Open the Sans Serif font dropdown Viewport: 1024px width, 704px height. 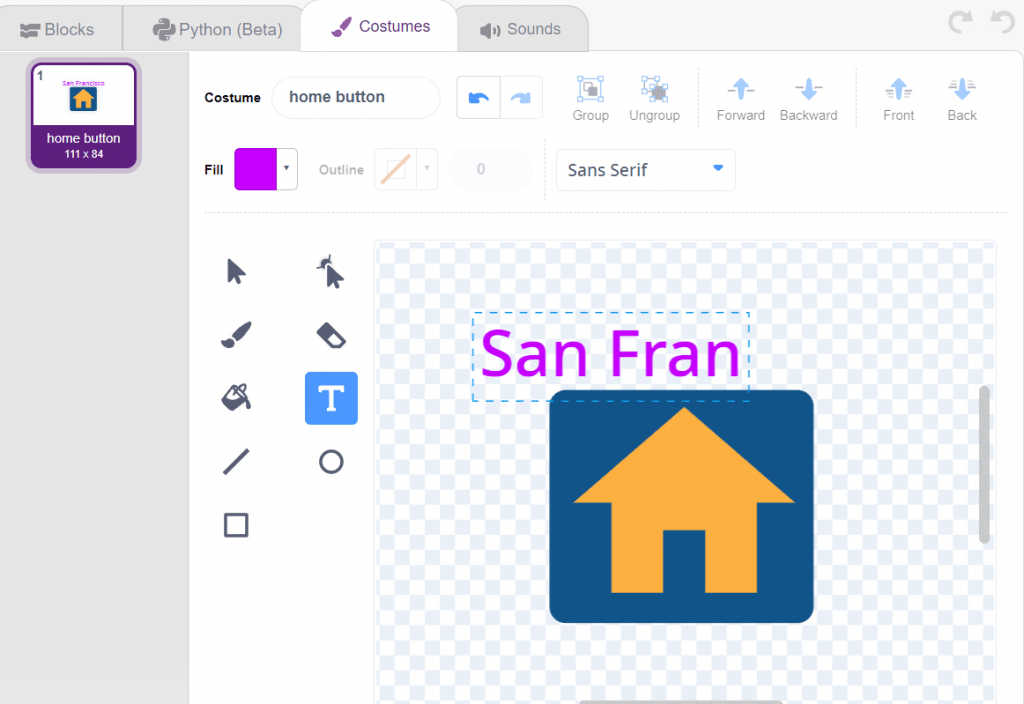click(x=645, y=170)
